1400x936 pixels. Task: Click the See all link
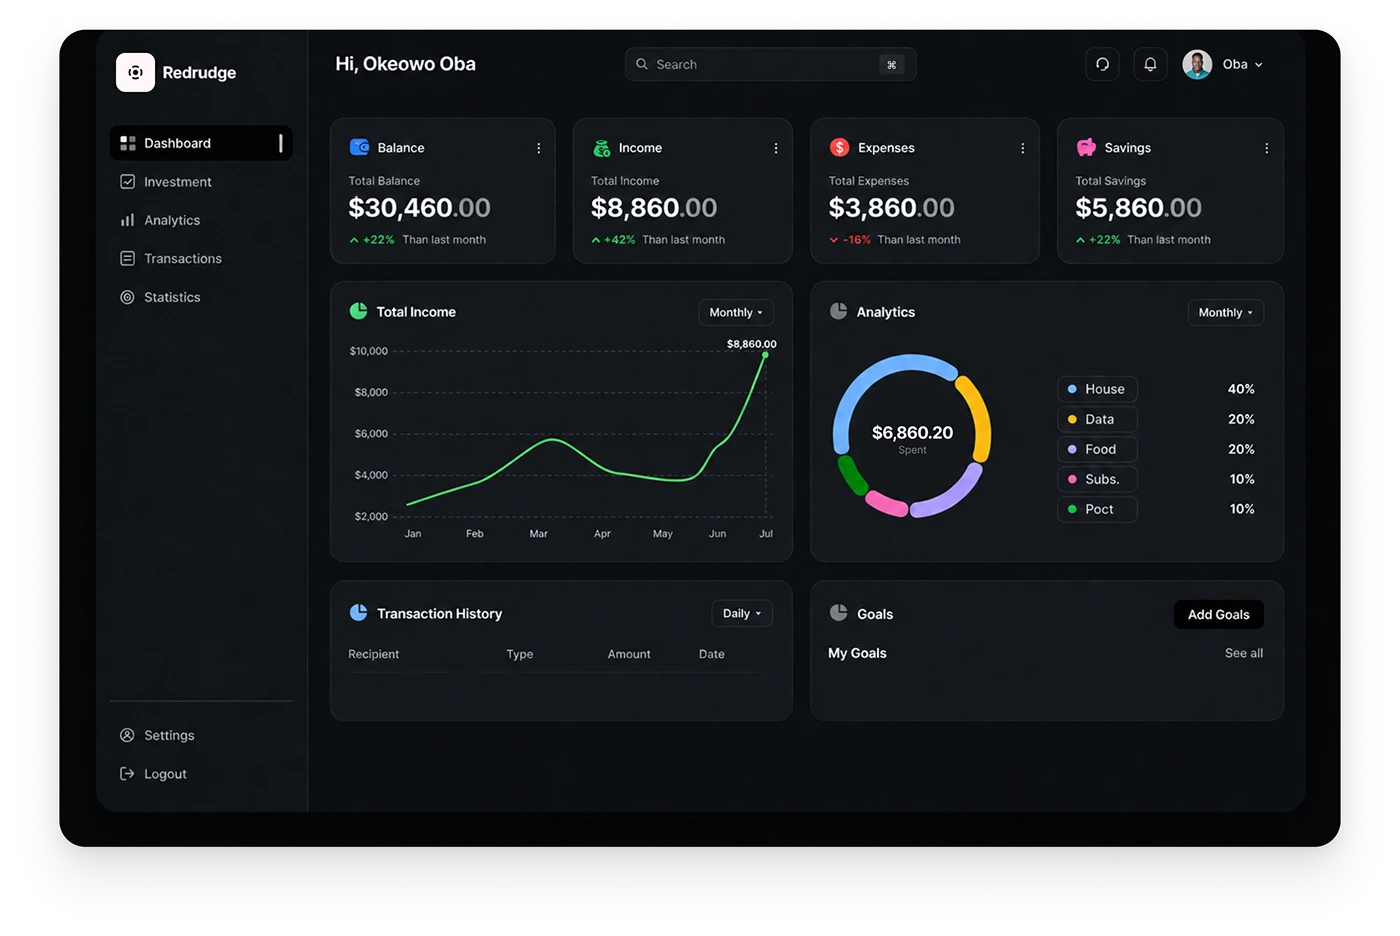1243,653
